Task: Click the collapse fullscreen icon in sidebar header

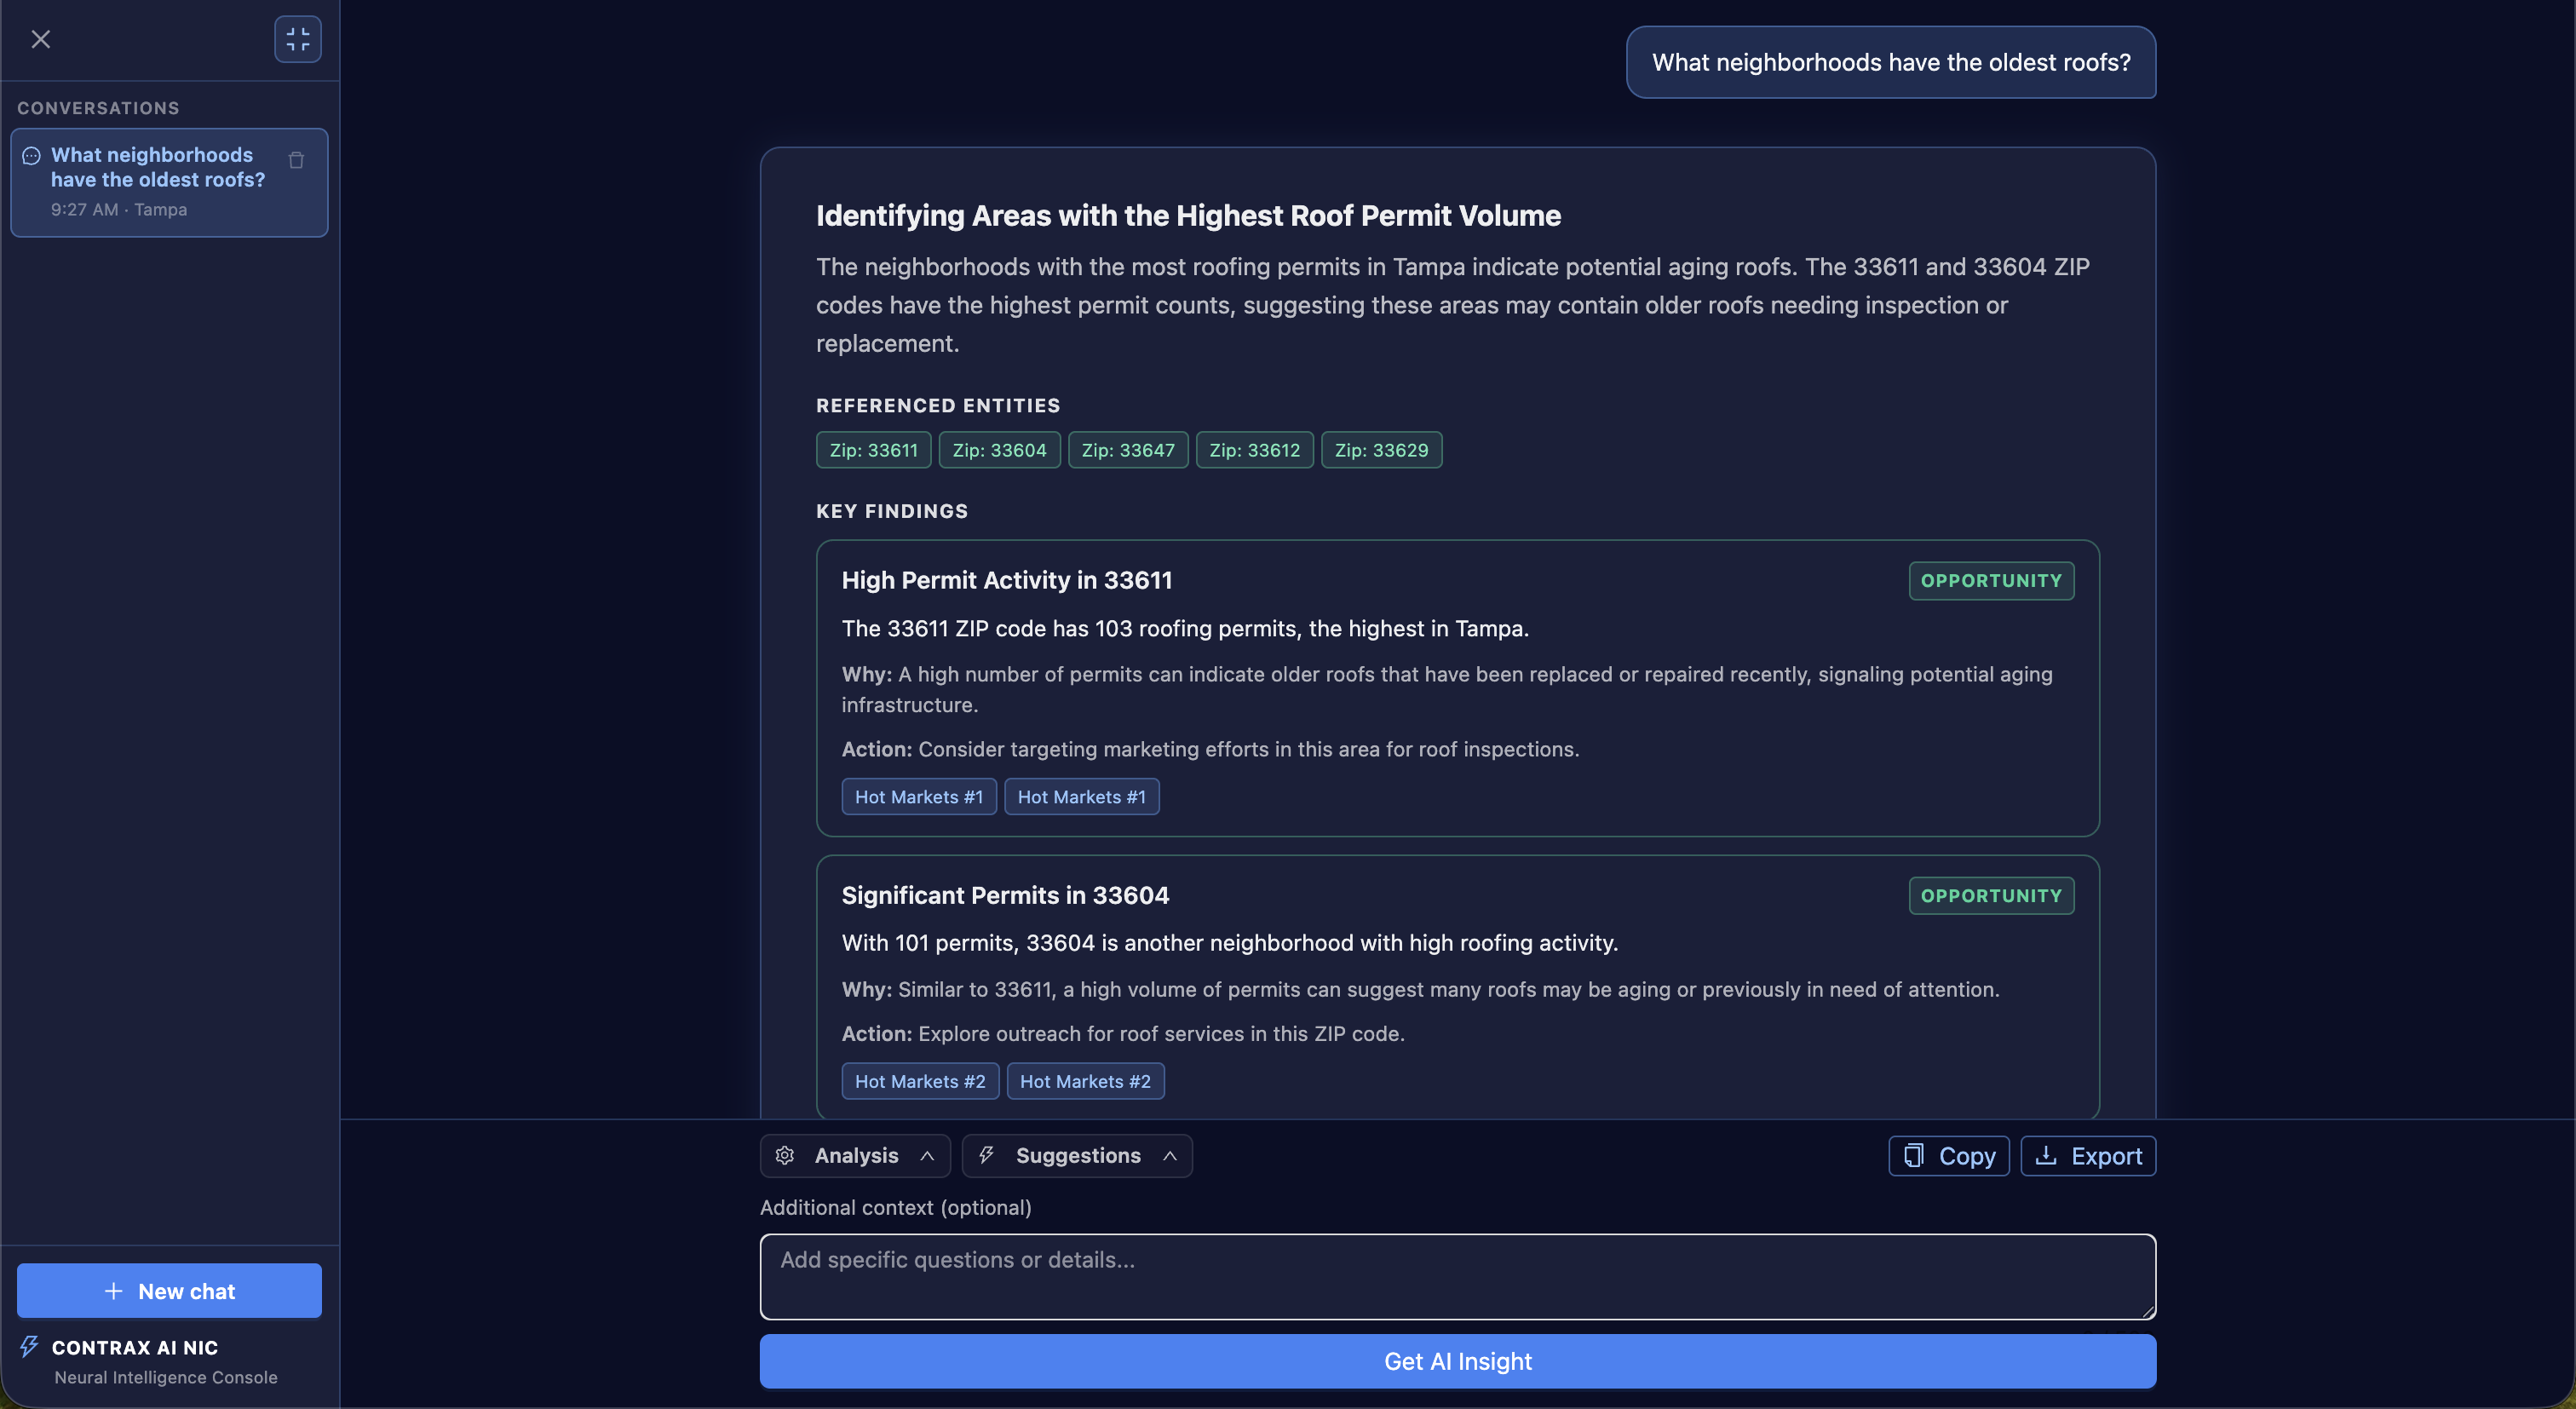Action: pyautogui.click(x=298, y=39)
